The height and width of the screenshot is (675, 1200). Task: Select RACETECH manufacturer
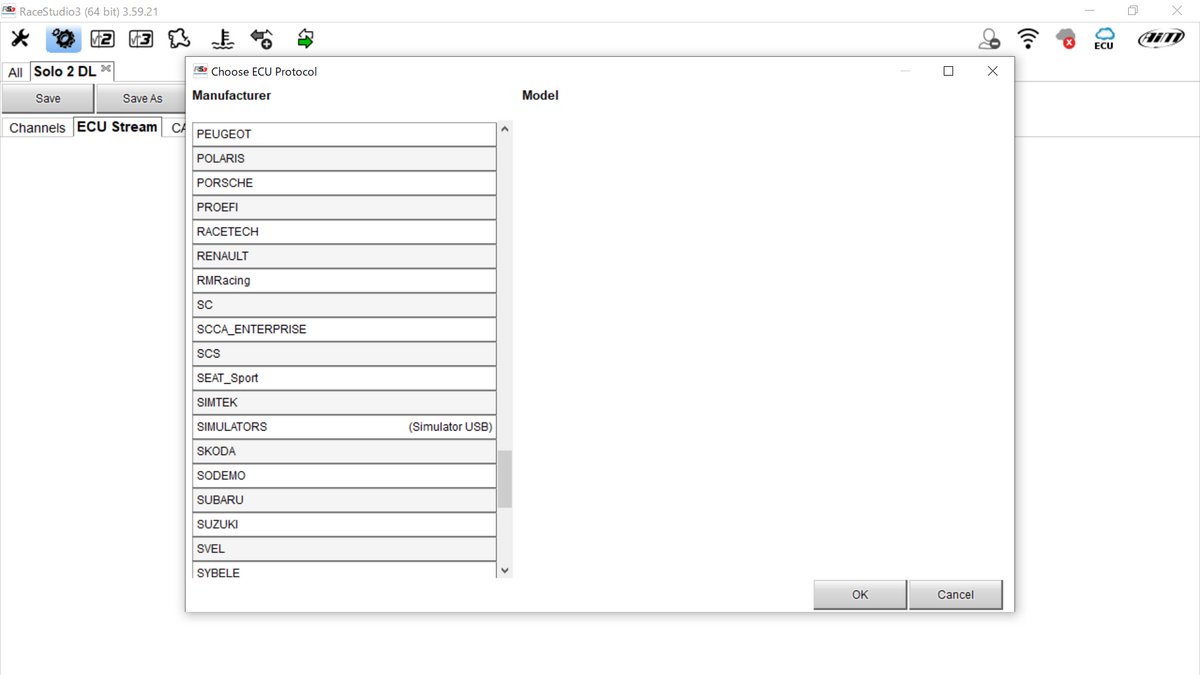pyautogui.click(x=344, y=231)
